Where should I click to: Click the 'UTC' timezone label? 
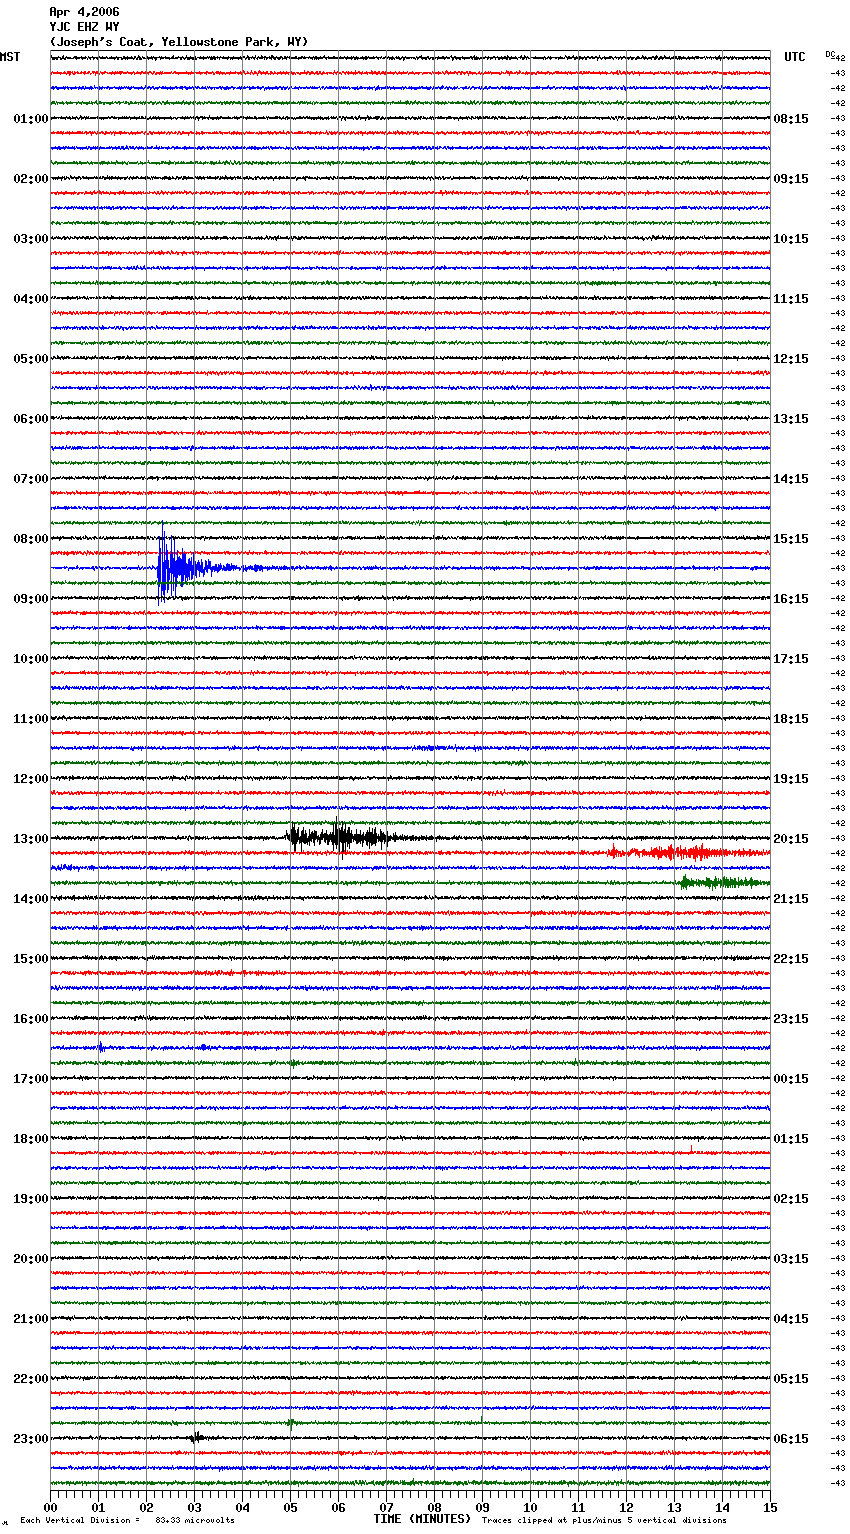pos(795,57)
